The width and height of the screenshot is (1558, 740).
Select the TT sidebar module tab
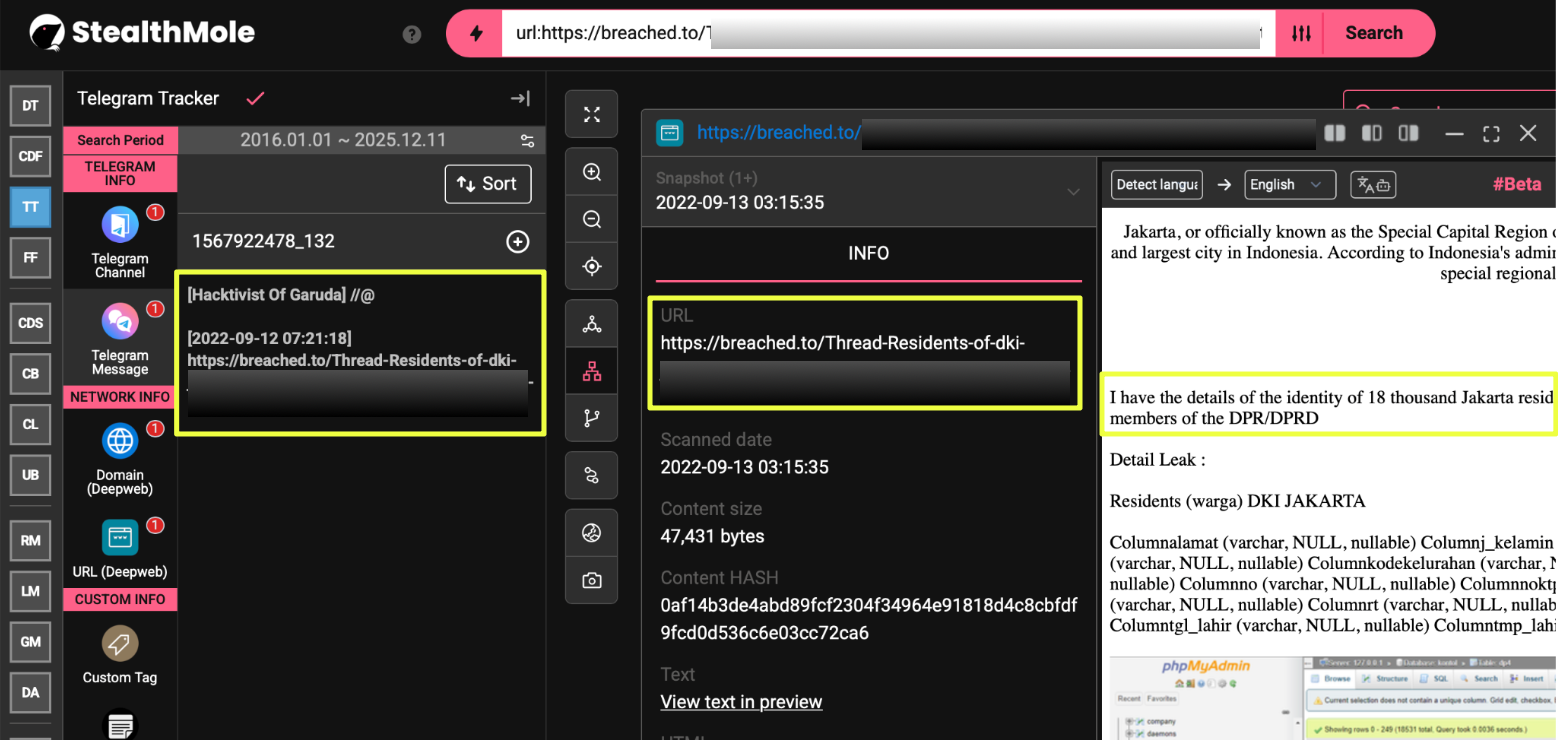tap(30, 207)
